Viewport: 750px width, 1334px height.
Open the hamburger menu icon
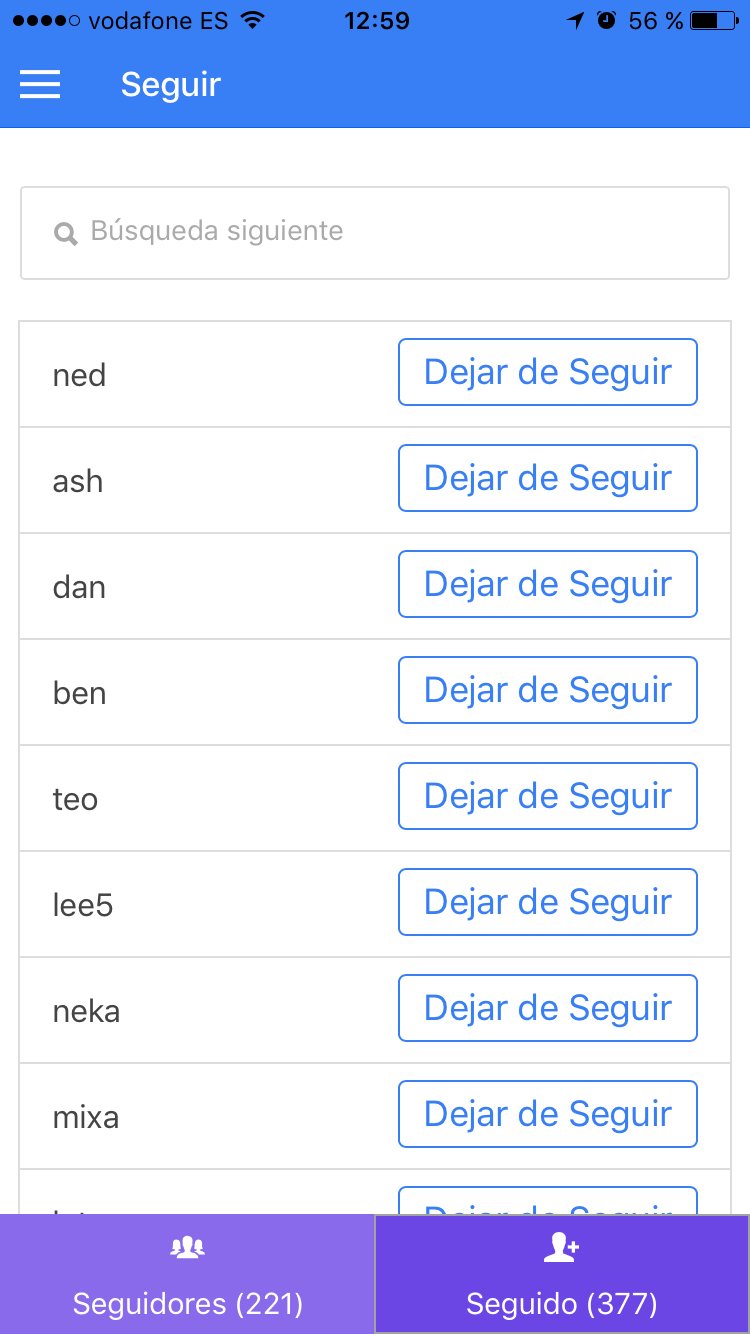pyautogui.click(x=40, y=85)
